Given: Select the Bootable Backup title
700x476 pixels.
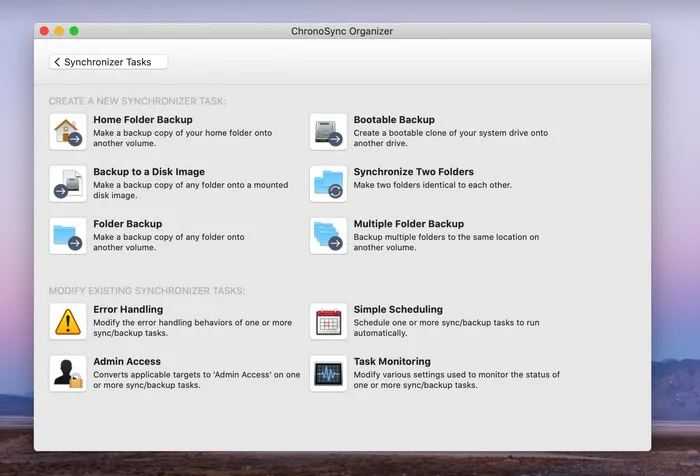Looking at the screenshot, I should pos(394,120).
